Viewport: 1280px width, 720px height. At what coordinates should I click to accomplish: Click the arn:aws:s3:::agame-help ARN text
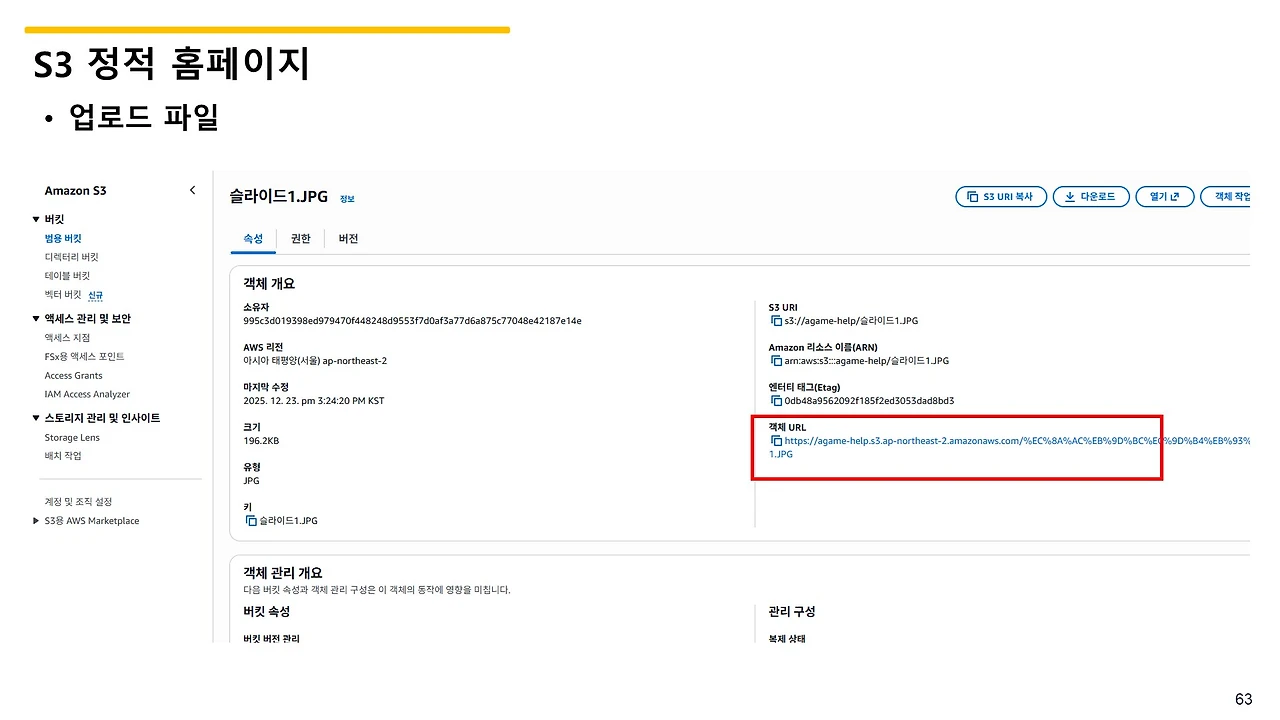[867, 361]
